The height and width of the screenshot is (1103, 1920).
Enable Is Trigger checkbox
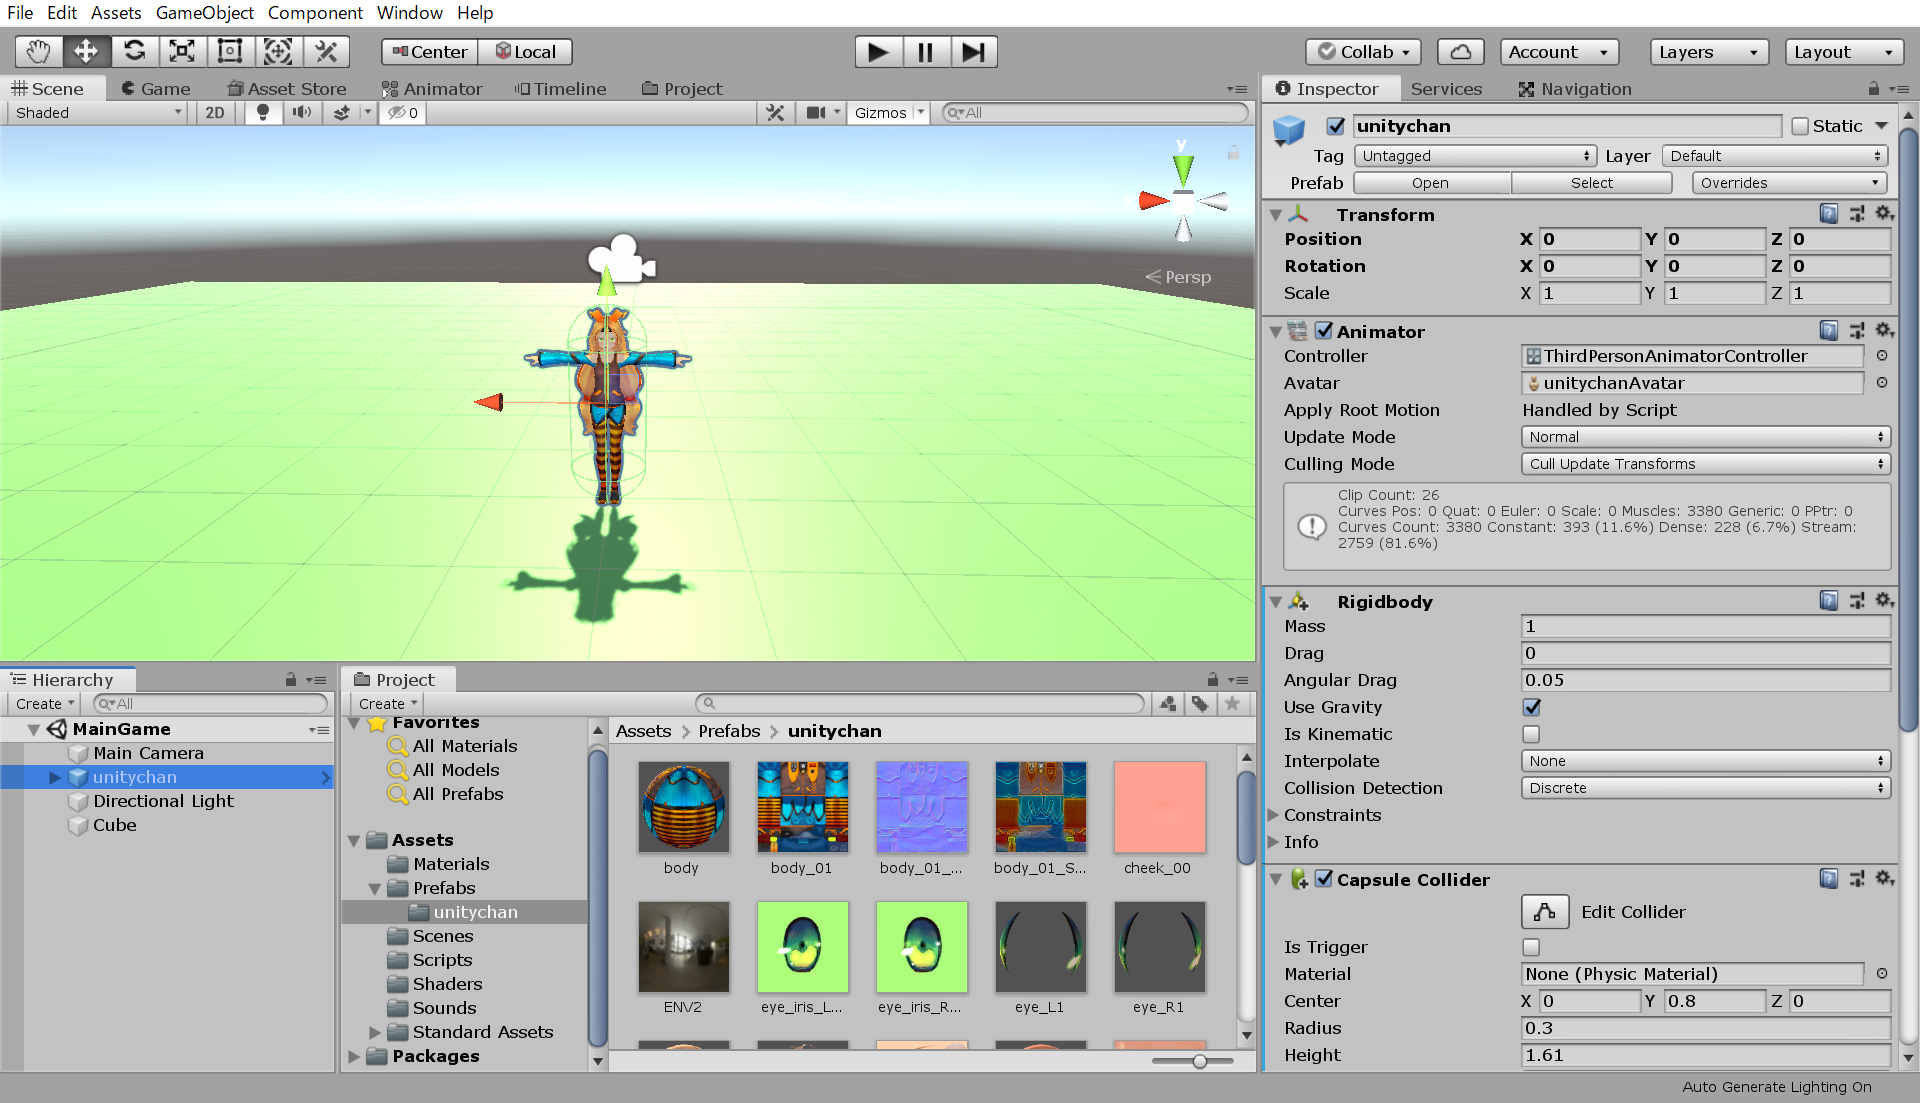coord(1531,947)
